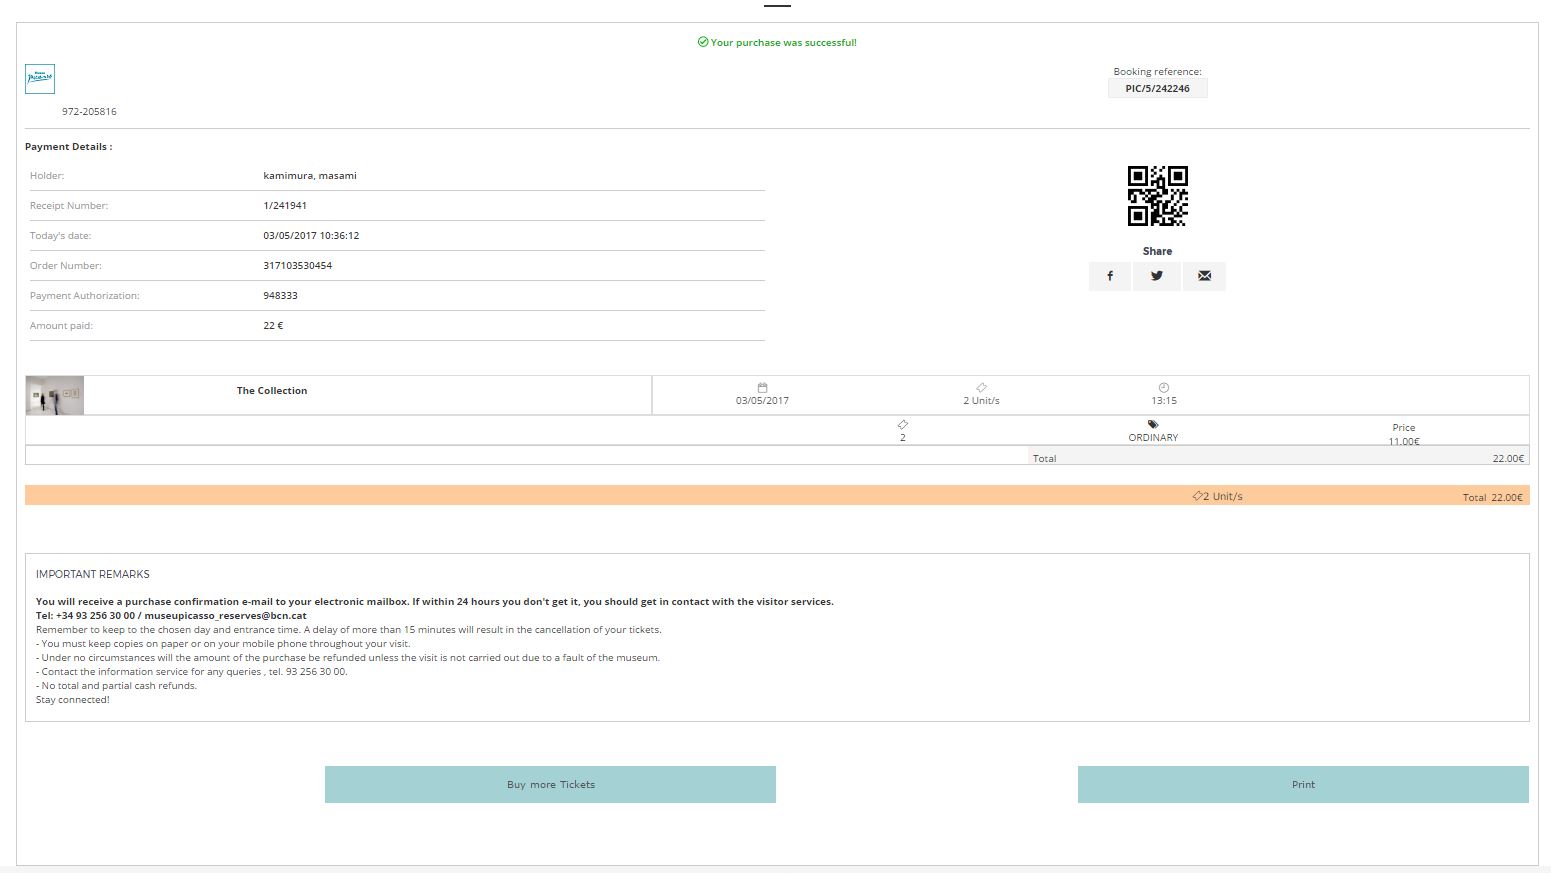Share by email envelope icon
This screenshot has height=873, width=1551.
[x=1204, y=276]
